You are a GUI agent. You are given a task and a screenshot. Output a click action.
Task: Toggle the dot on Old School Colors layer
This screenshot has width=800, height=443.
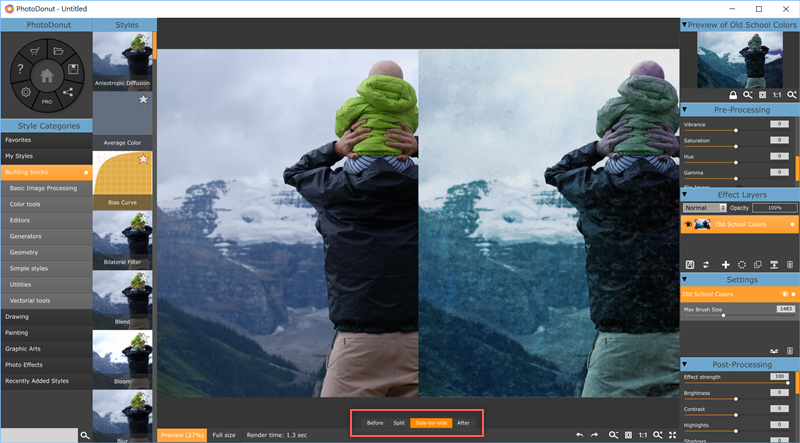(x=792, y=225)
